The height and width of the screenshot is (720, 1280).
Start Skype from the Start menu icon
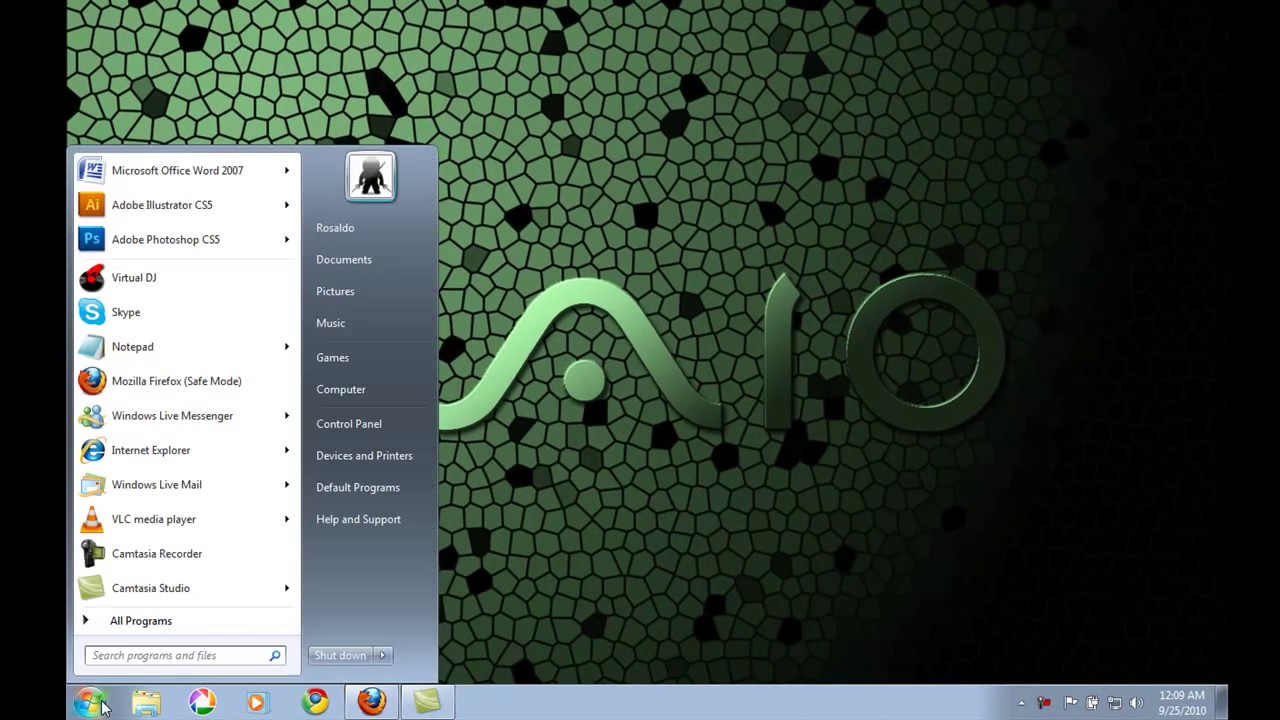[x=91, y=312]
